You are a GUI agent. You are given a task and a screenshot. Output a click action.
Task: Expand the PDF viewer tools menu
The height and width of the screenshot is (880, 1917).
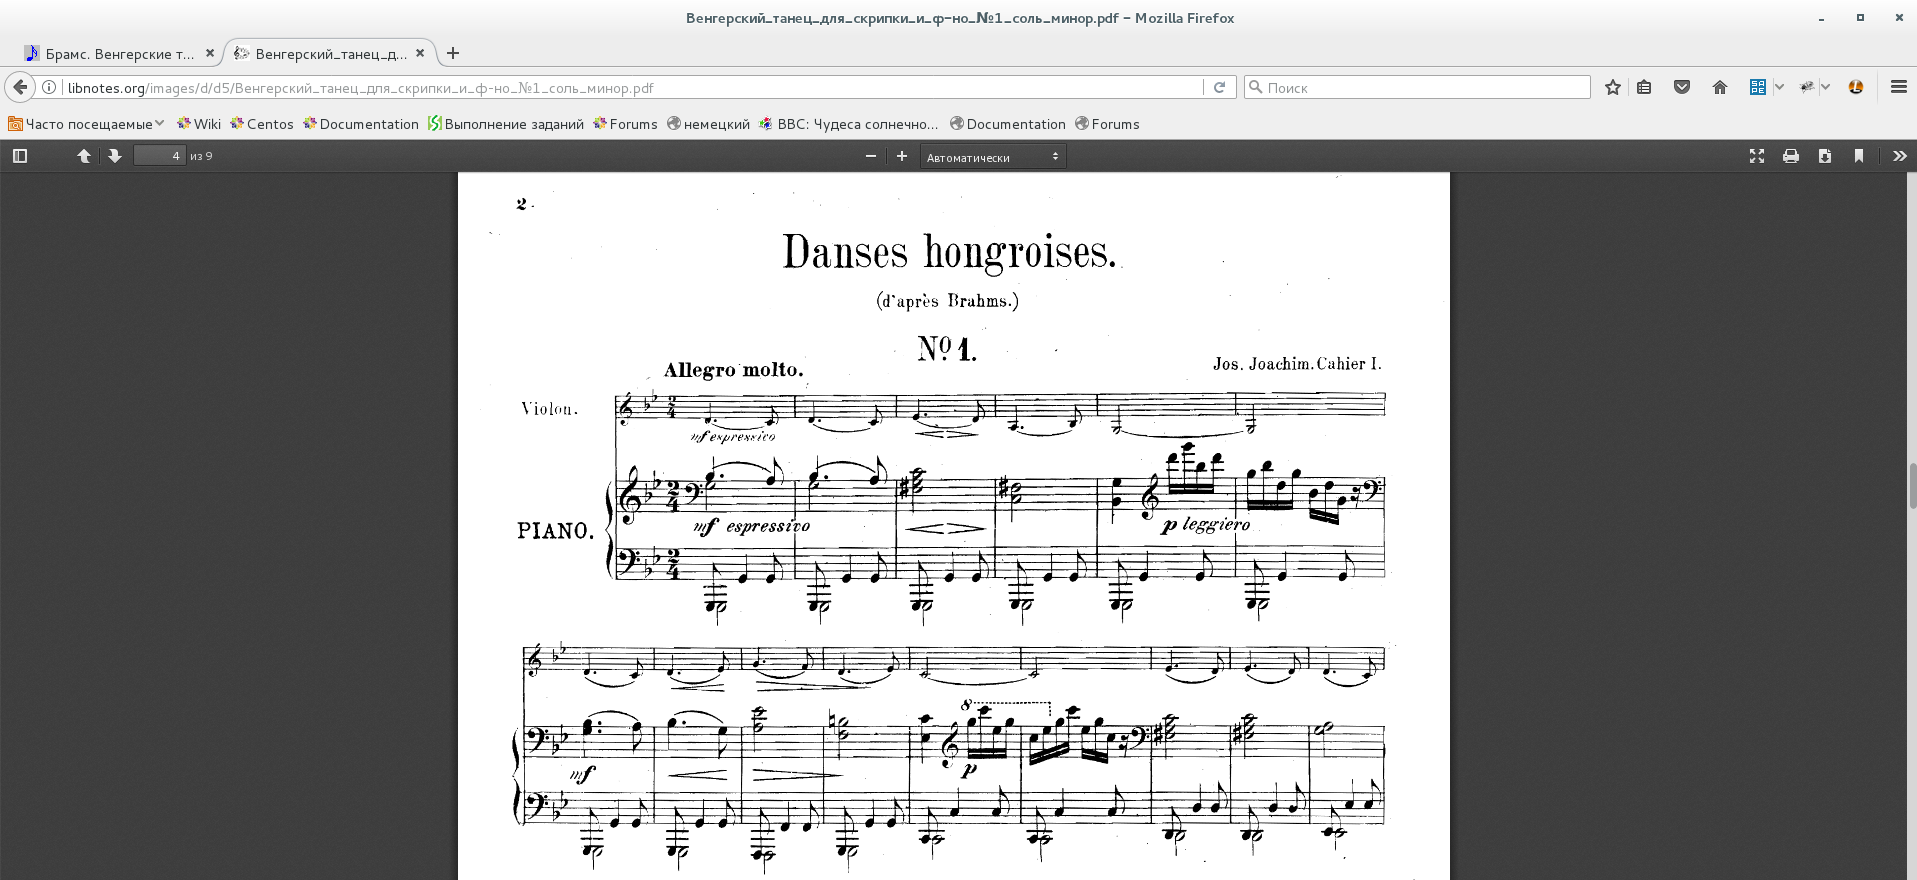tap(1899, 156)
